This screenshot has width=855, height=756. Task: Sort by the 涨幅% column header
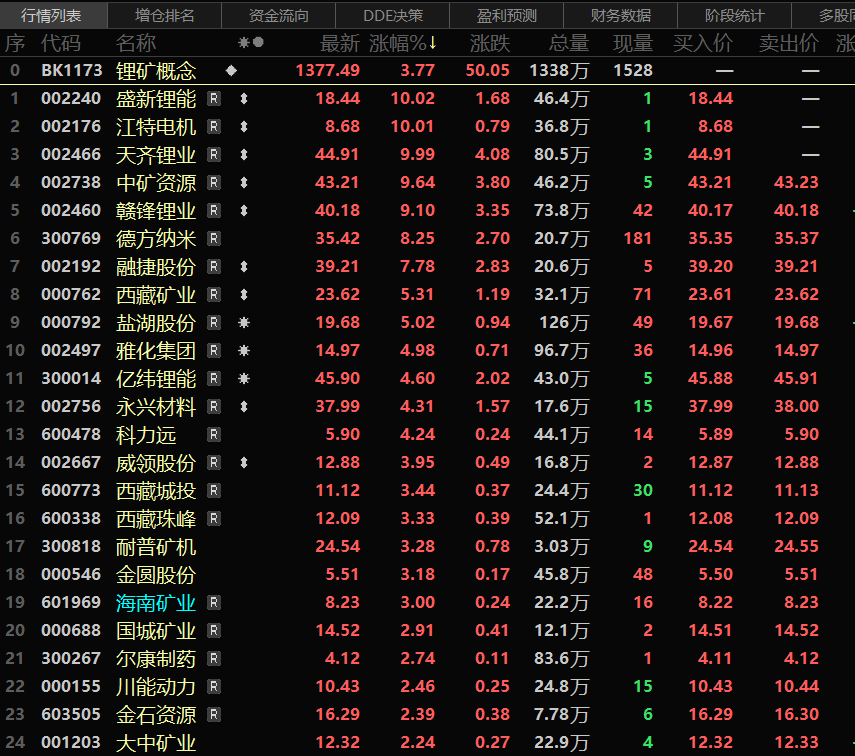click(403, 43)
